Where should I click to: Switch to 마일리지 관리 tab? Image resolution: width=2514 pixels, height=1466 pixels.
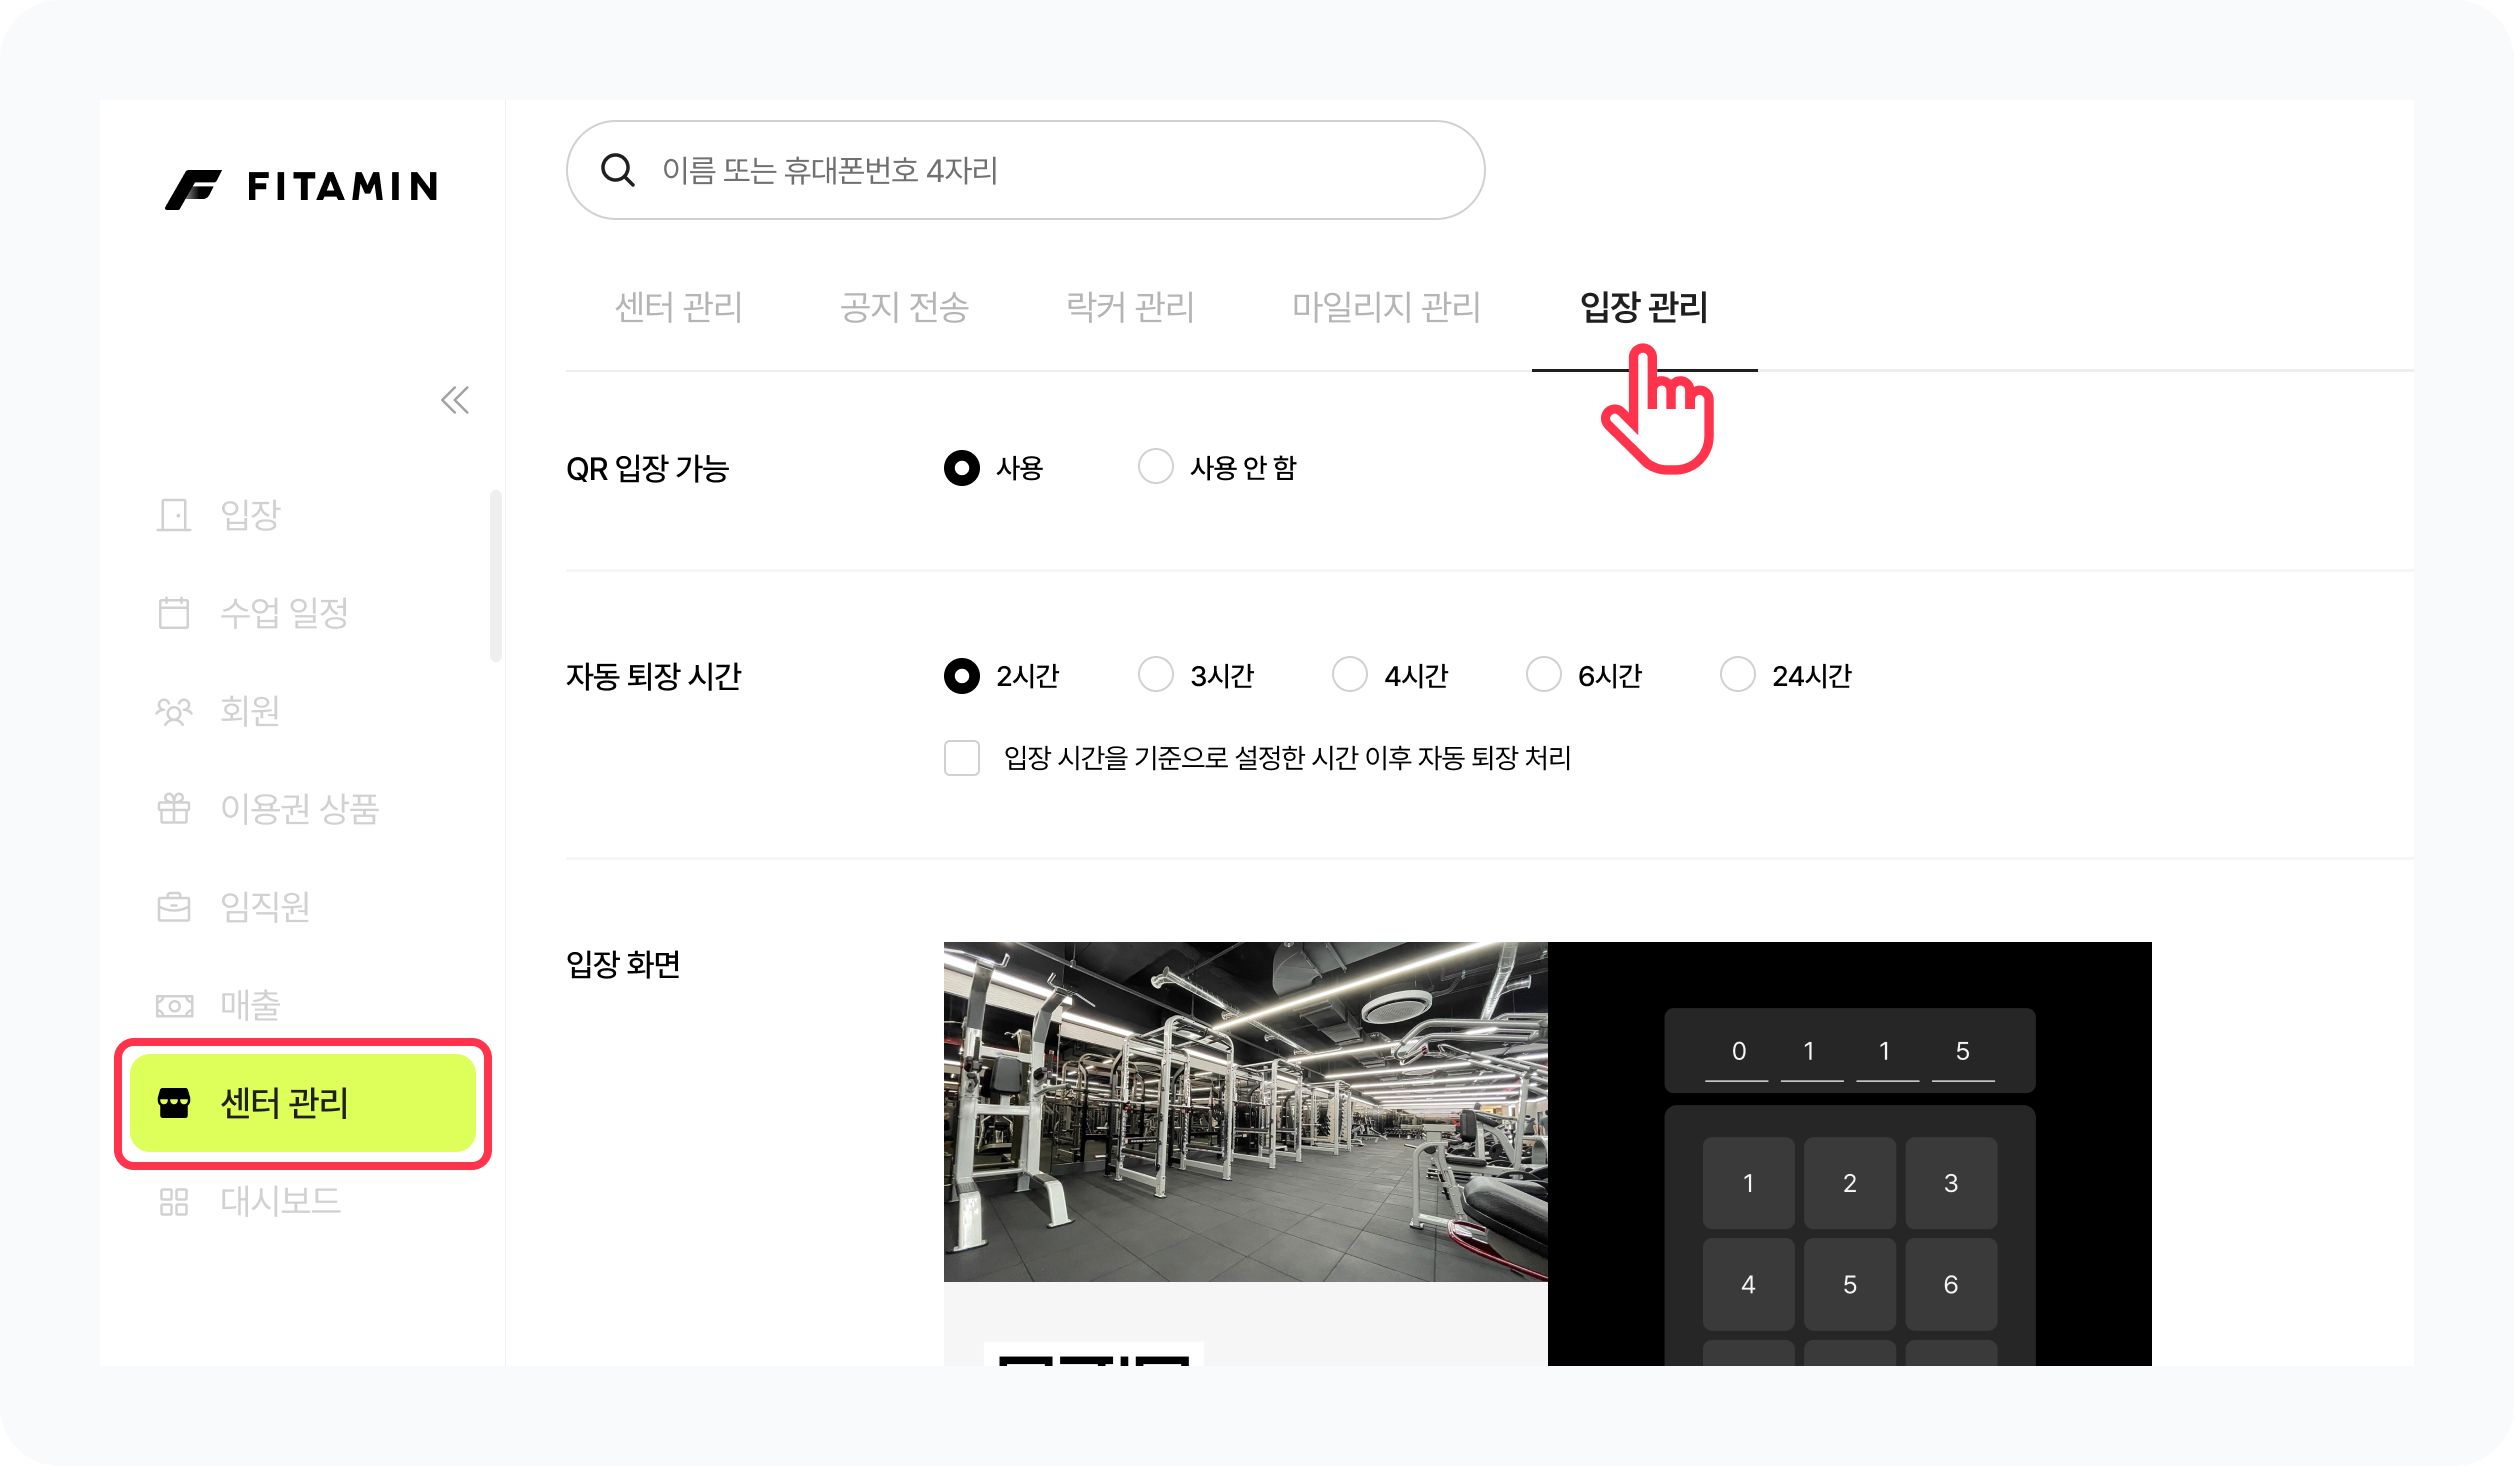(x=1385, y=306)
